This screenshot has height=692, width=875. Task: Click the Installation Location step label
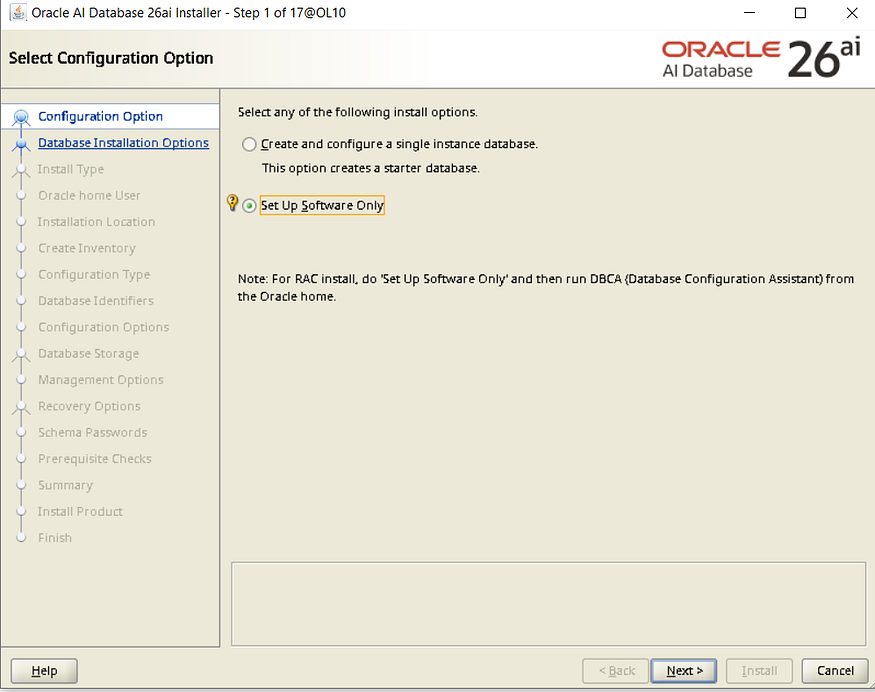[97, 222]
